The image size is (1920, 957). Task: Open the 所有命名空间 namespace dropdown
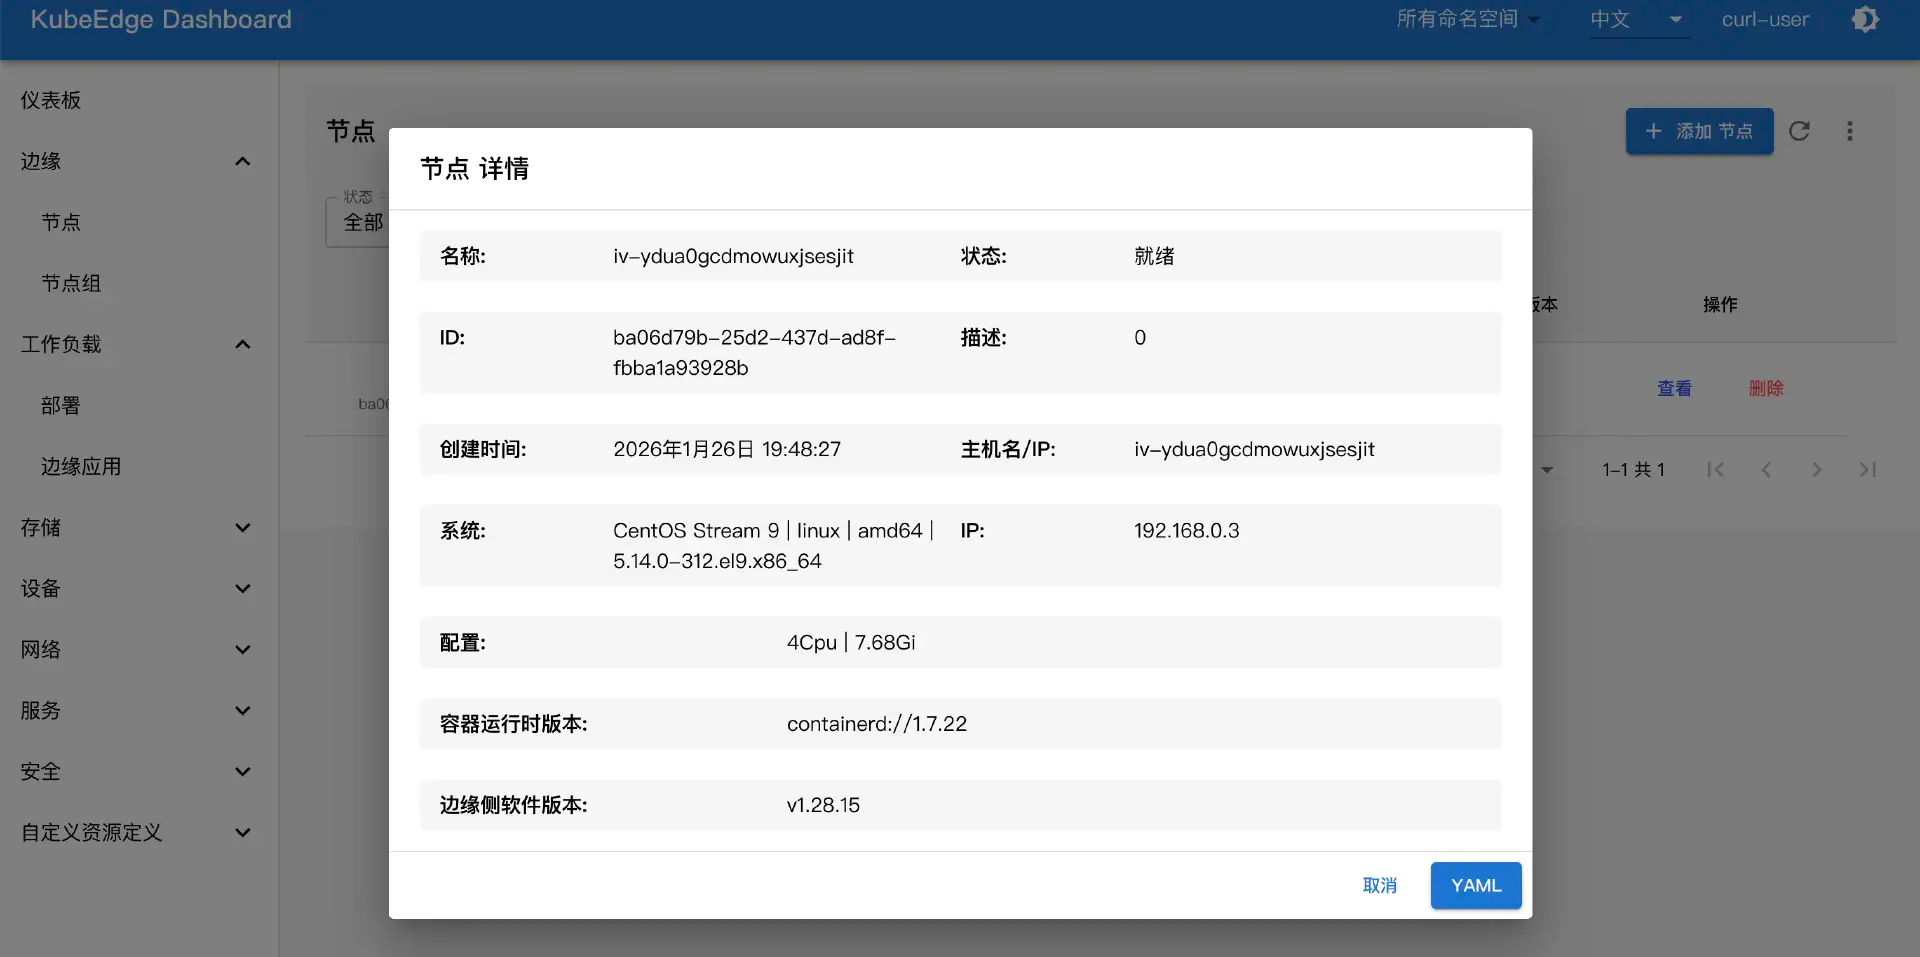point(1468,19)
